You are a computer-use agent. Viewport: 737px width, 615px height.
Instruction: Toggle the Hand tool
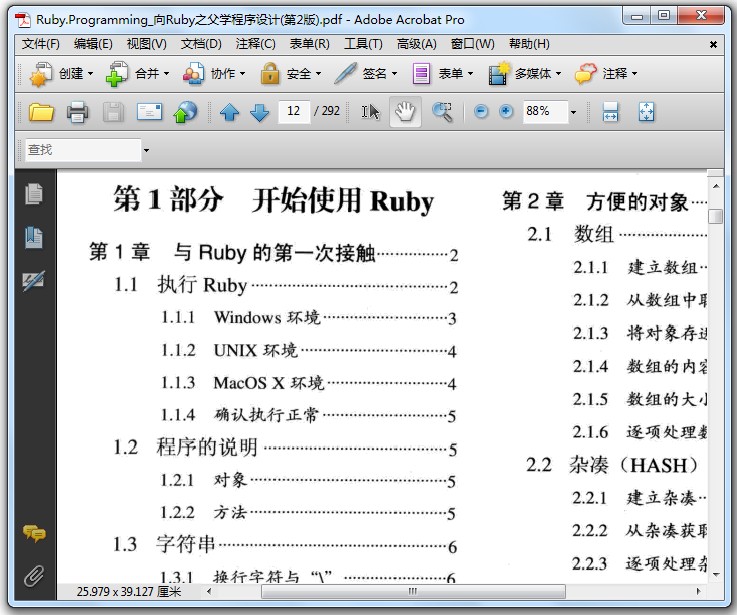point(405,112)
